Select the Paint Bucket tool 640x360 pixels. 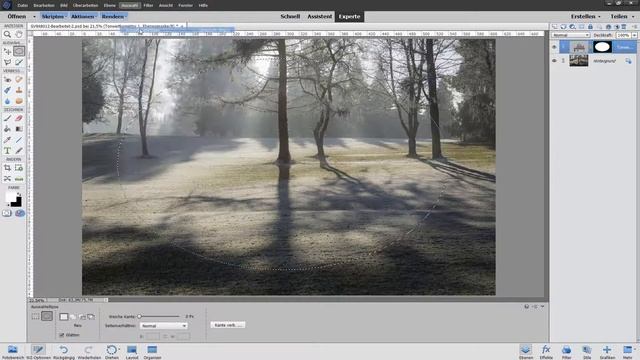pyautogui.click(x=7, y=129)
